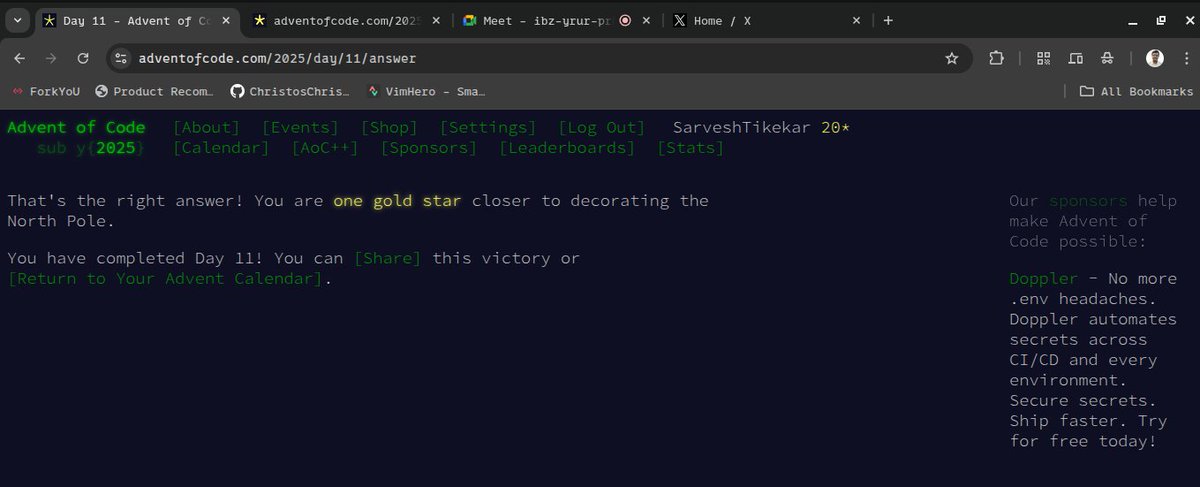Click [Return to Your Advent Calendar]
The width and height of the screenshot is (1200, 487).
point(166,279)
